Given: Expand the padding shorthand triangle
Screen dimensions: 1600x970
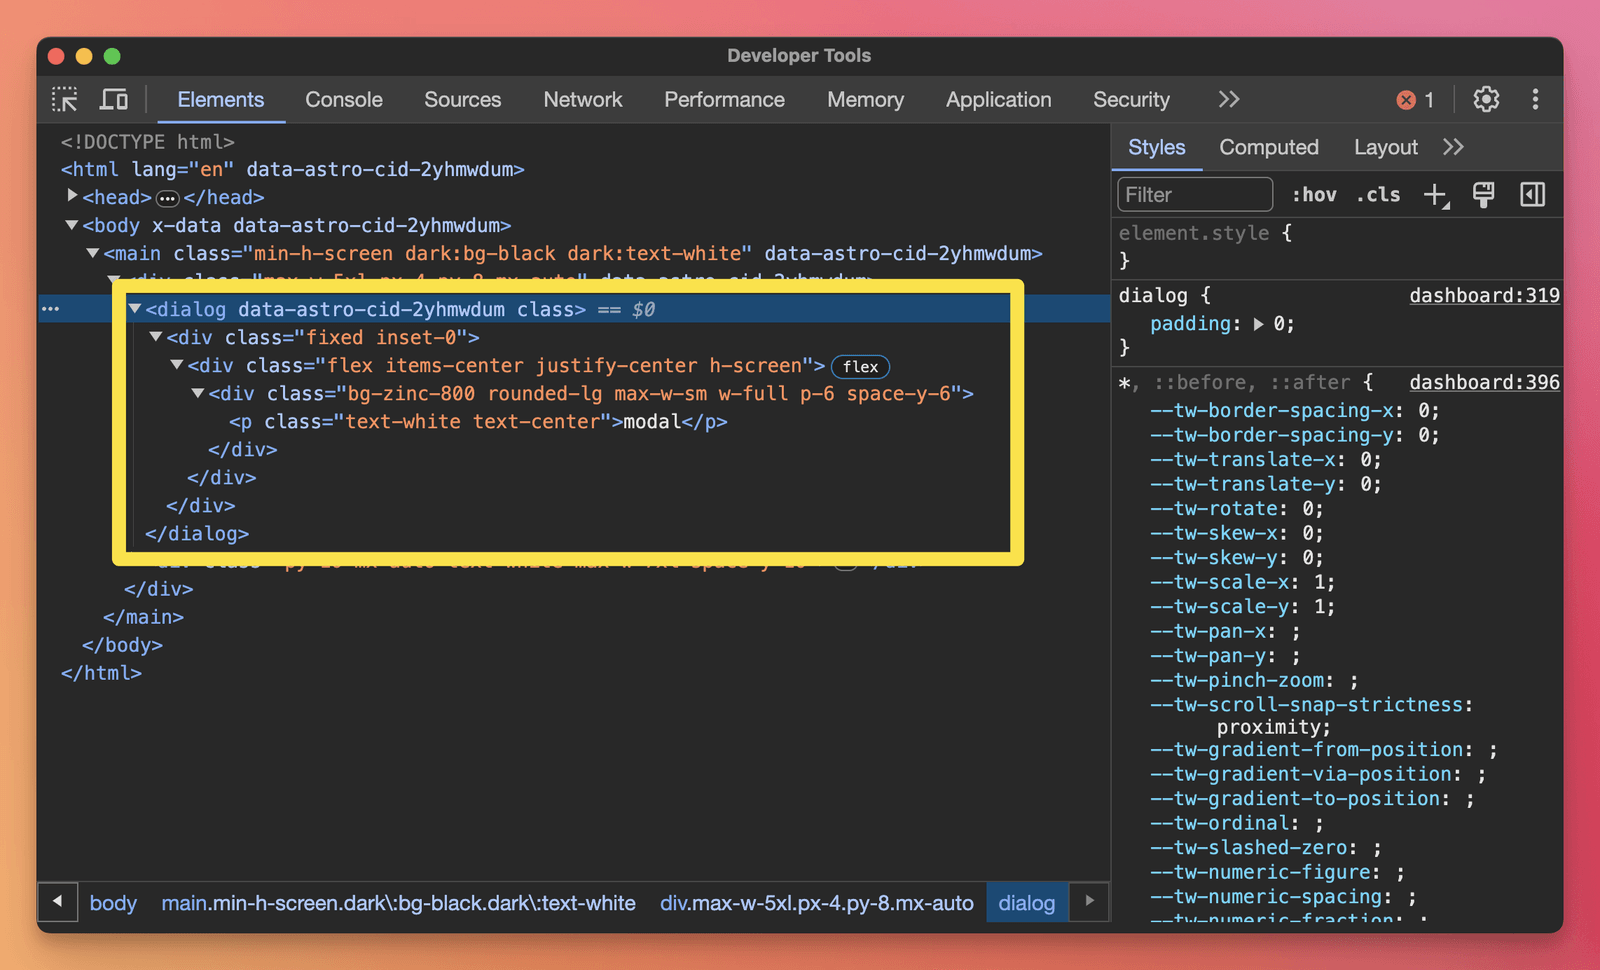Looking at the screenshot, I should point(1258,324).
